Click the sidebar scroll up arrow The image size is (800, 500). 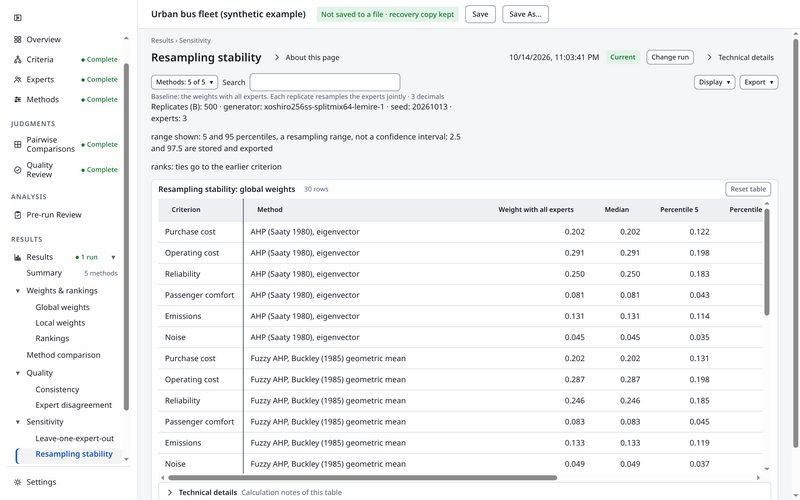tap(126, 39)
